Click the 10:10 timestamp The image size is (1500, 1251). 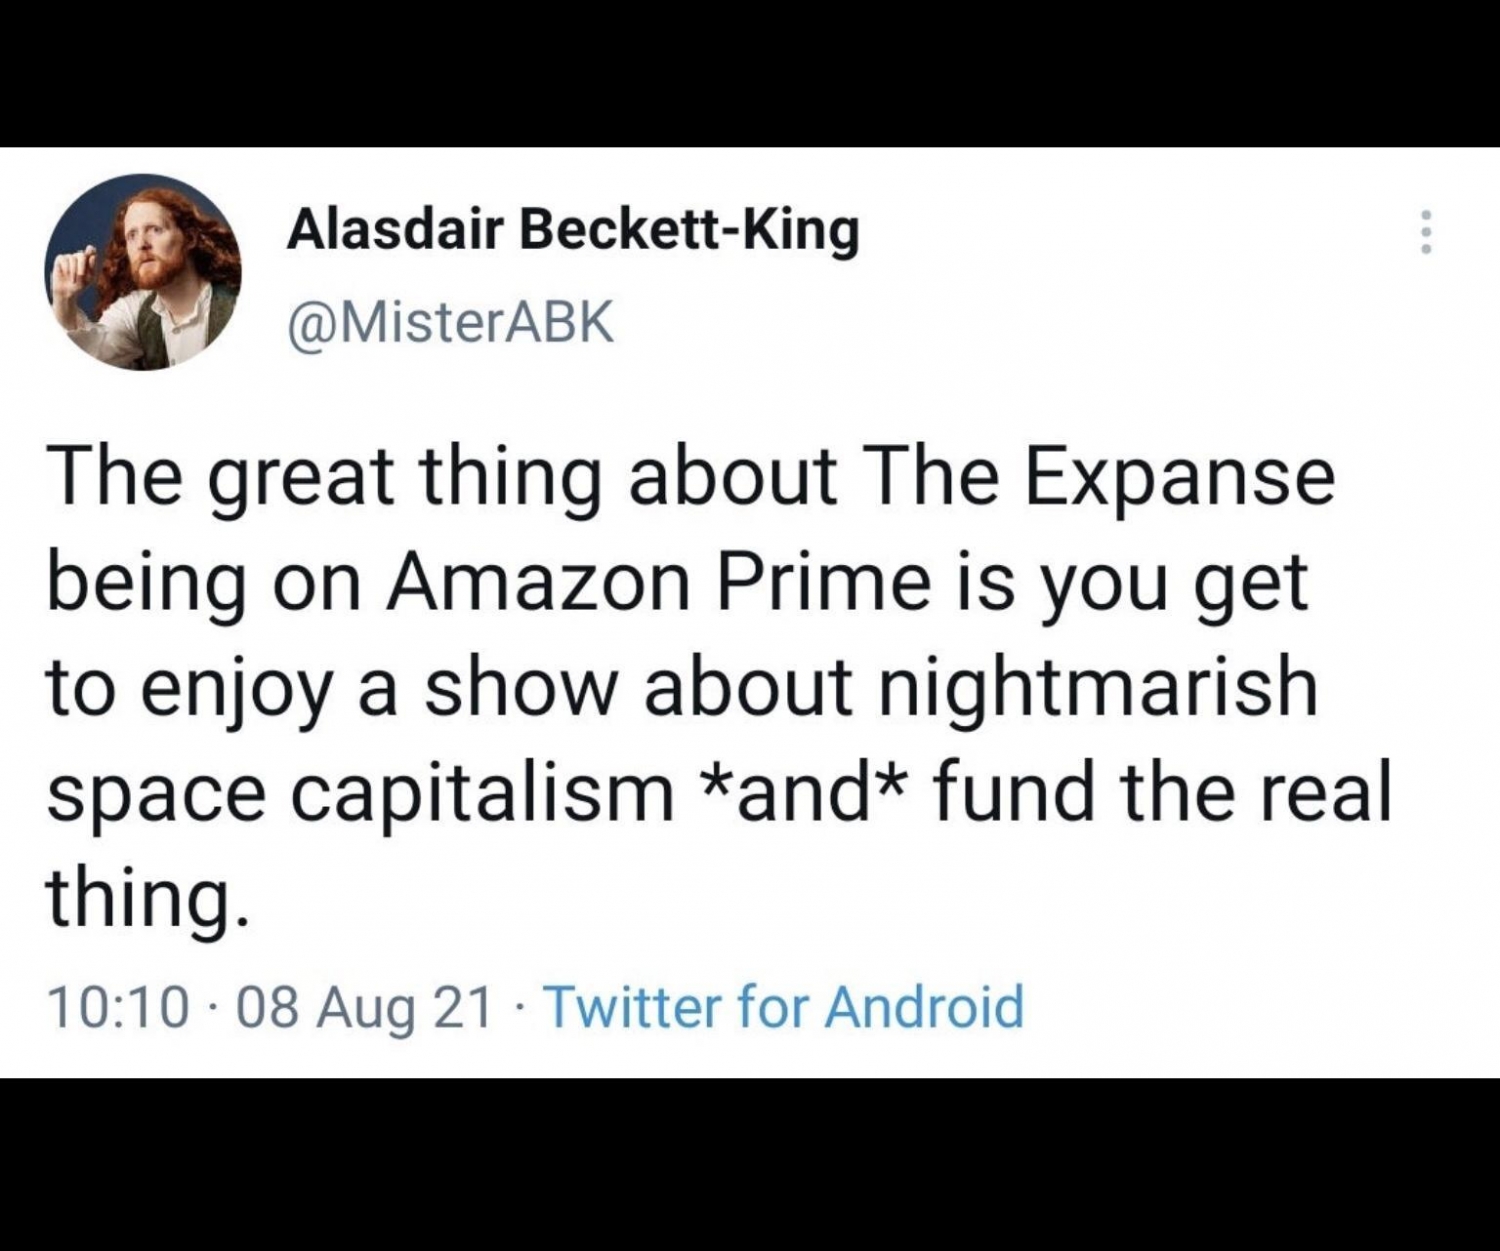[118, 1006]
